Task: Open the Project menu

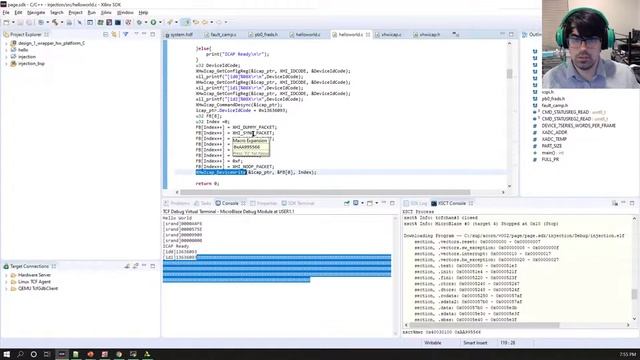Action: click(x=76, y=13)
